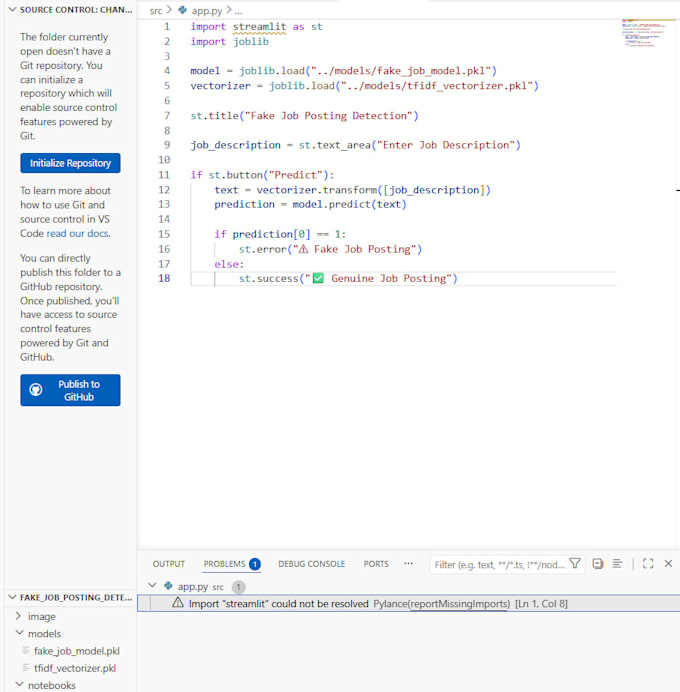Click the warning triangle icon on the problem row

pyautogui.click(x=178, y=602)
